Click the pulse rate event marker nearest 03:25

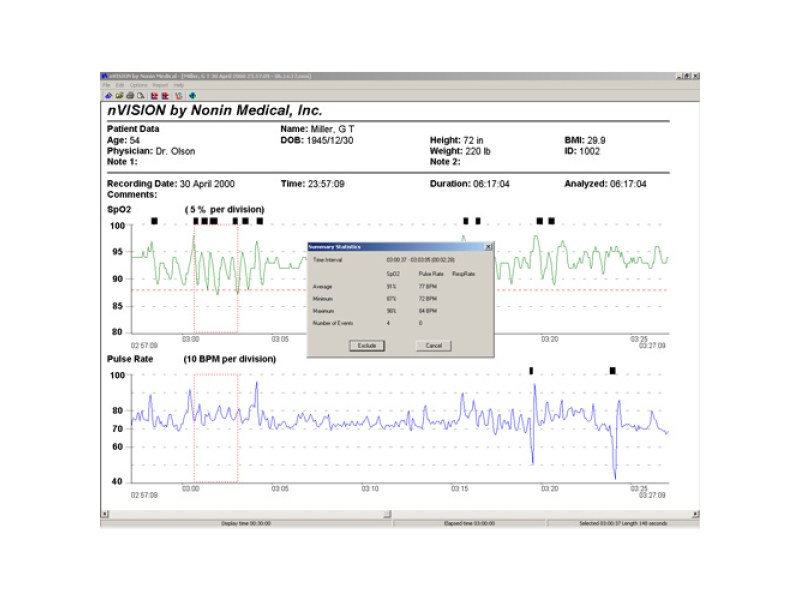point(613,371)
